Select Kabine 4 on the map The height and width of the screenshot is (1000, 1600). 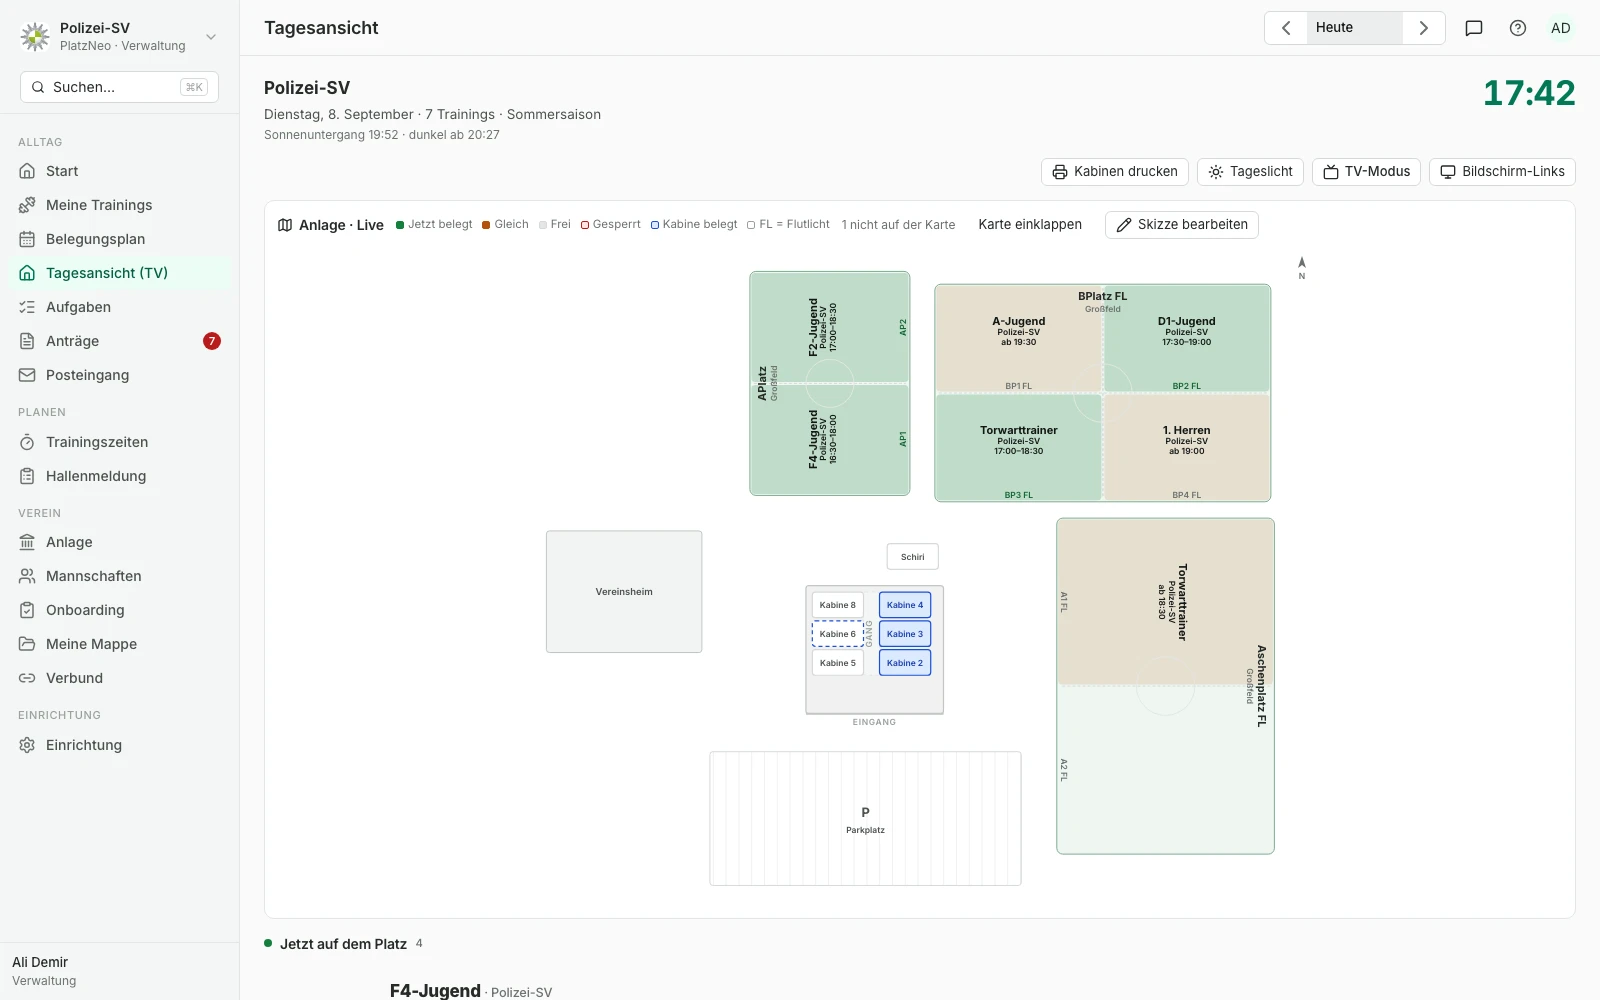pos(905,605)
